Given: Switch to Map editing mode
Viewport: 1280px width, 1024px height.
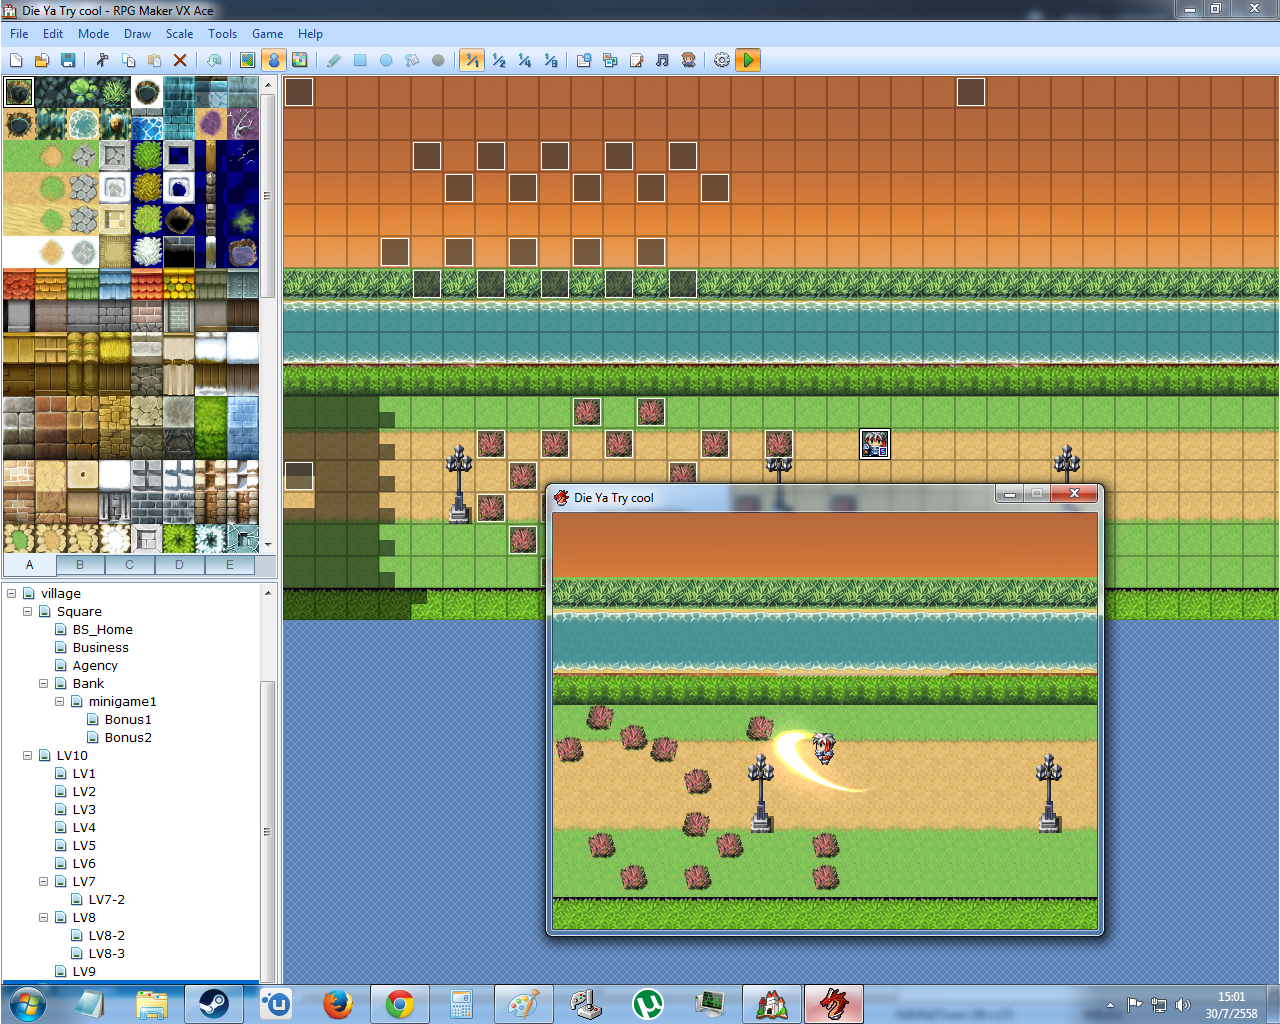Looking at the screenshot, I should tap(248, 60).
